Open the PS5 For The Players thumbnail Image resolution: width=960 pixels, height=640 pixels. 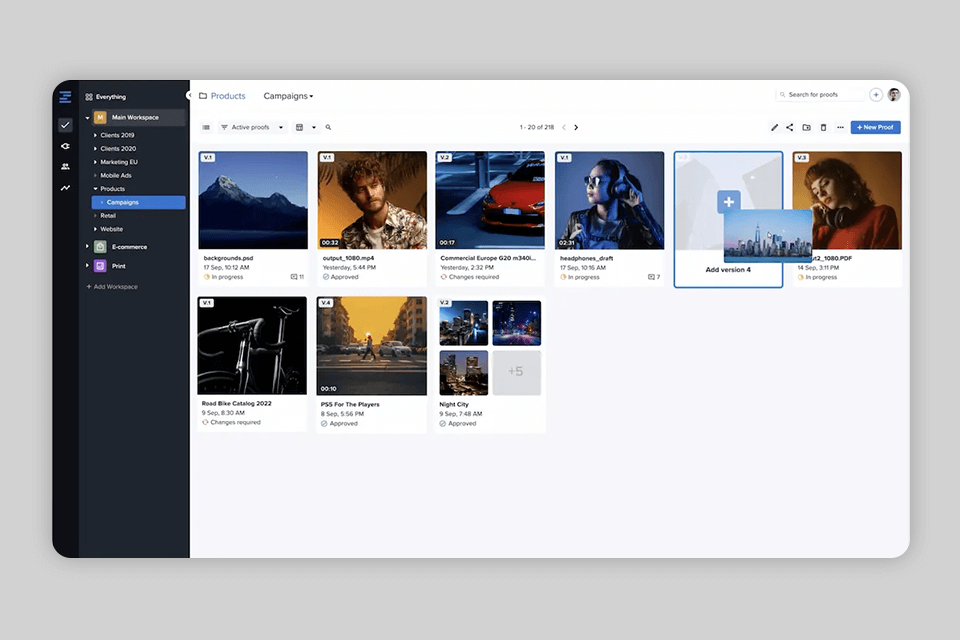click(x=372, y=345)
